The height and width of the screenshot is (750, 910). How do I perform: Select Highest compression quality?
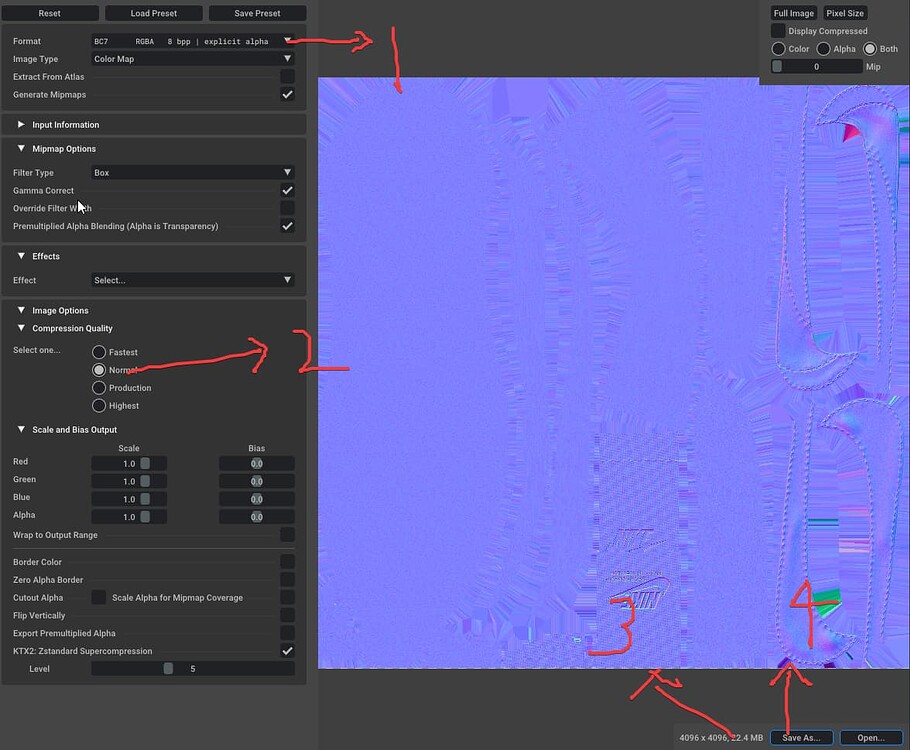point(98,405)
